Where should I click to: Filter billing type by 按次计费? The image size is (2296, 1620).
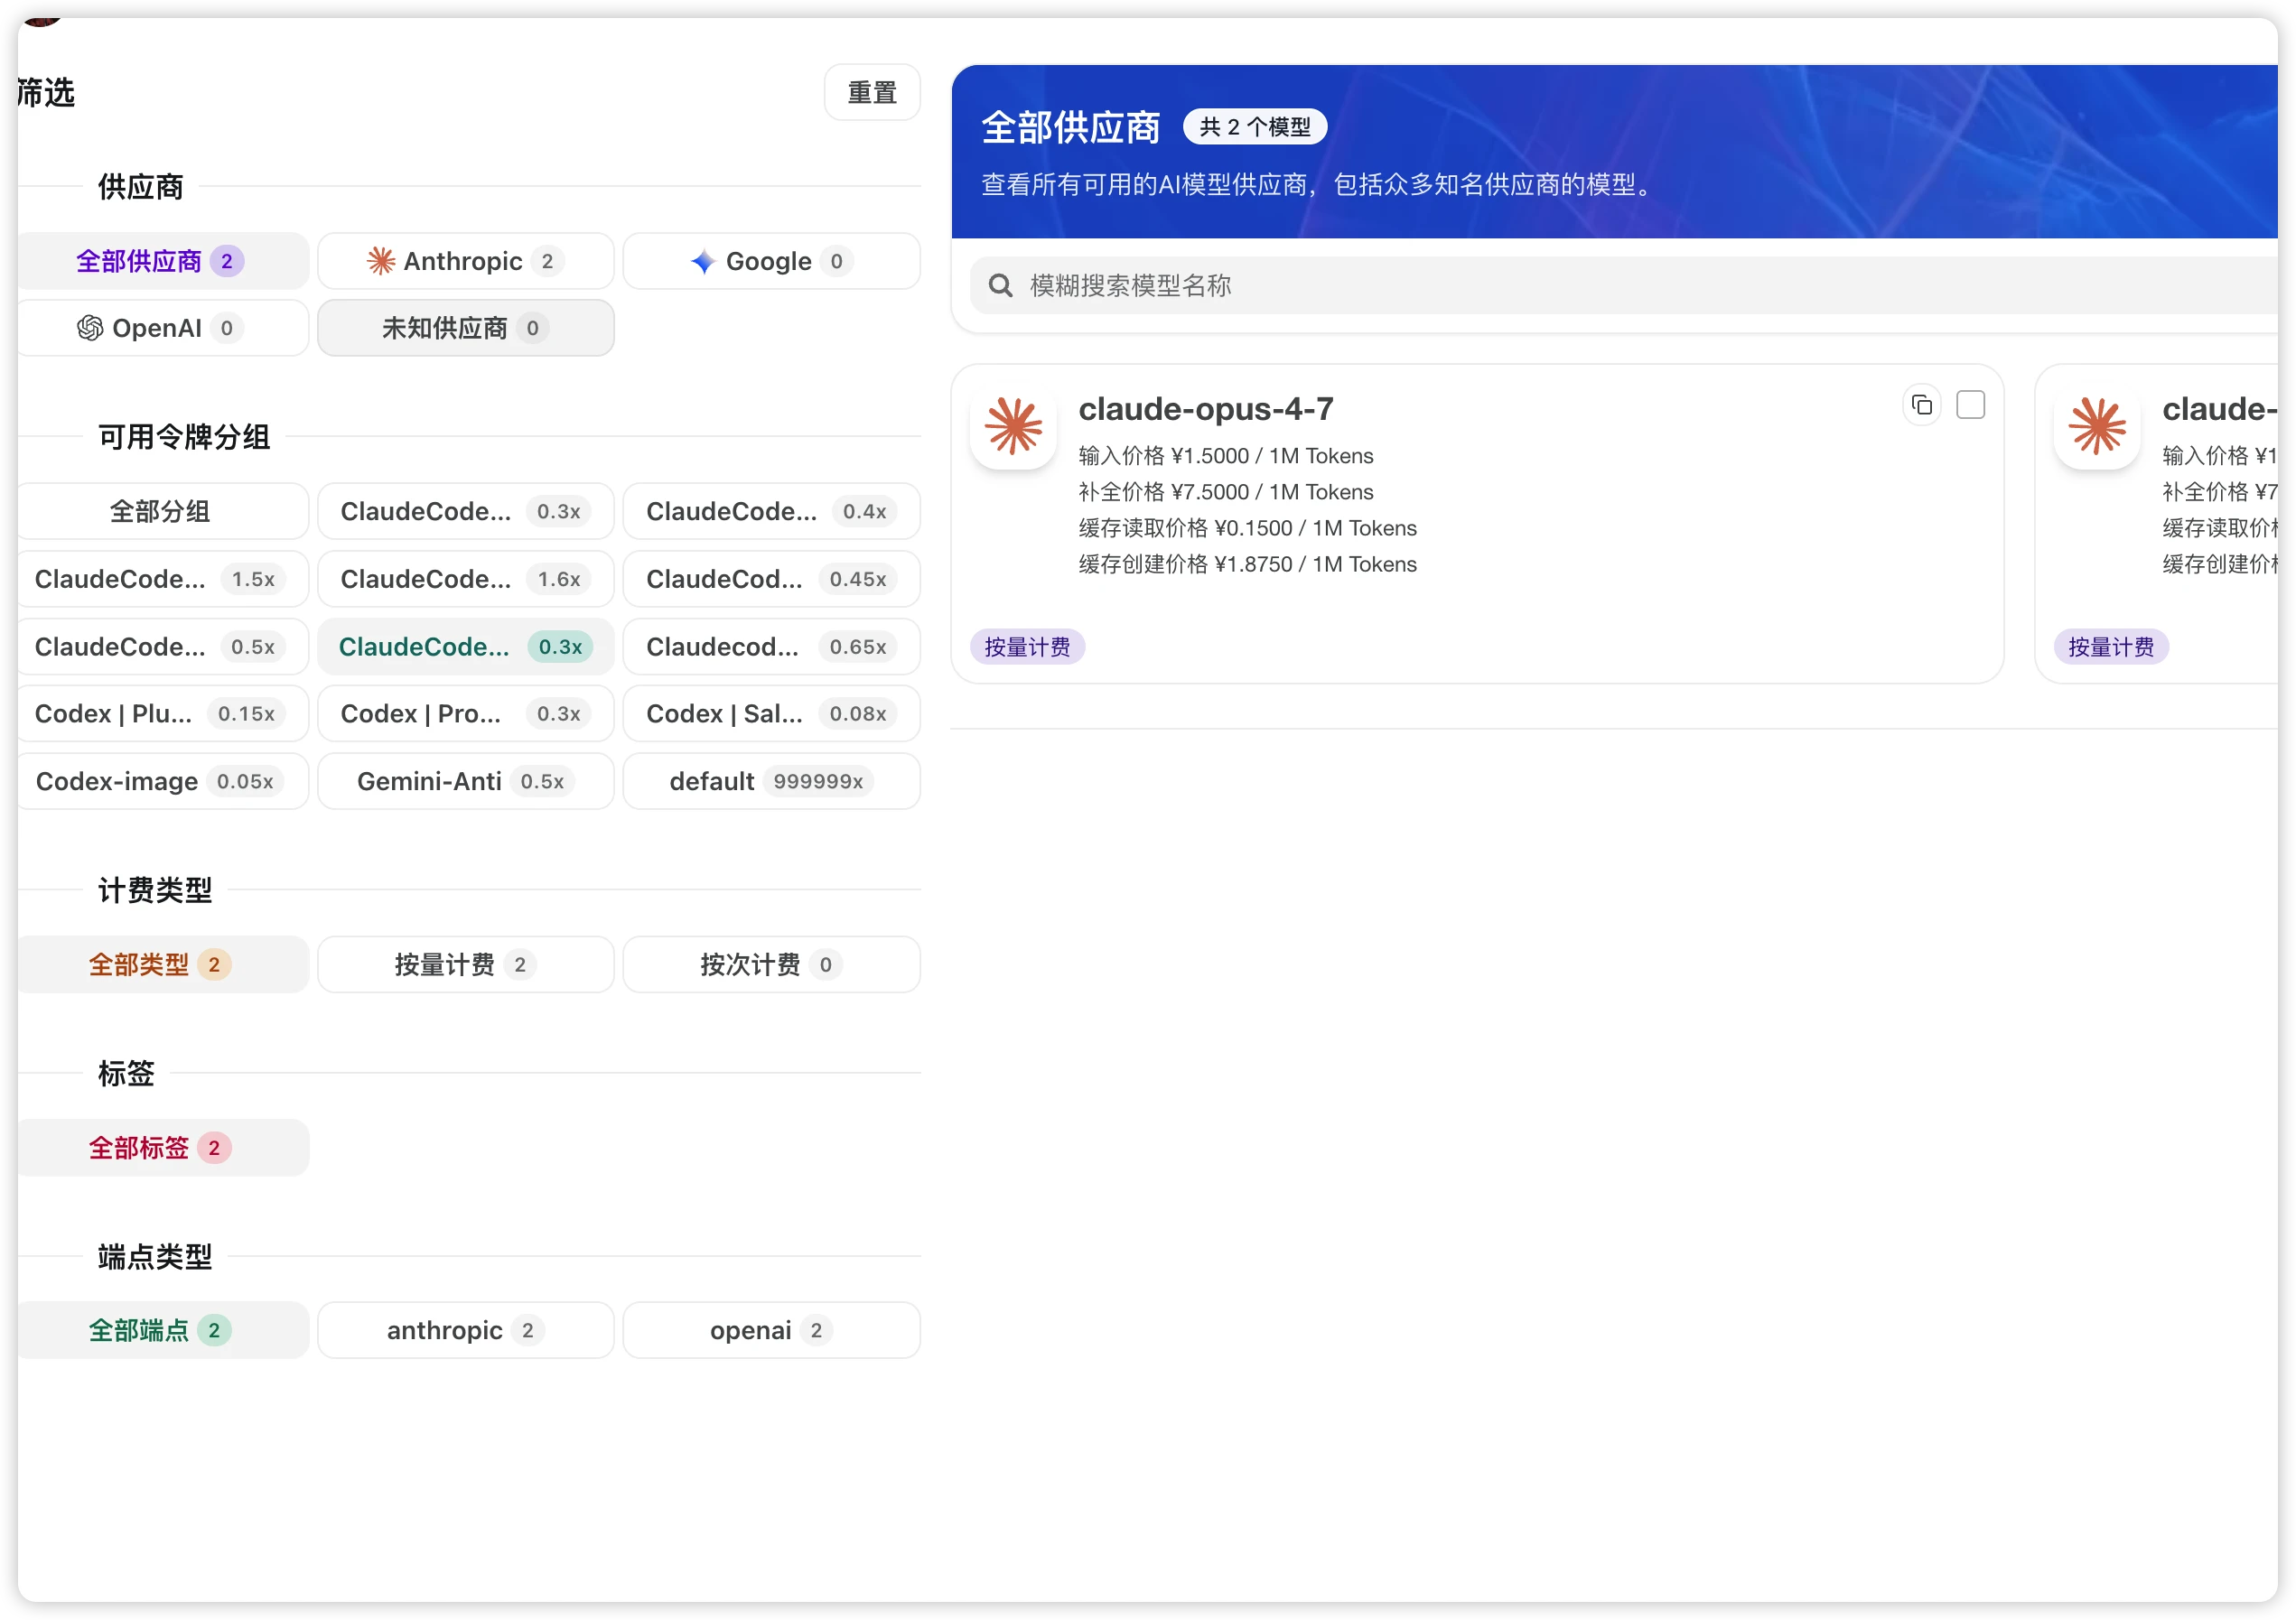tap(771, 964)
